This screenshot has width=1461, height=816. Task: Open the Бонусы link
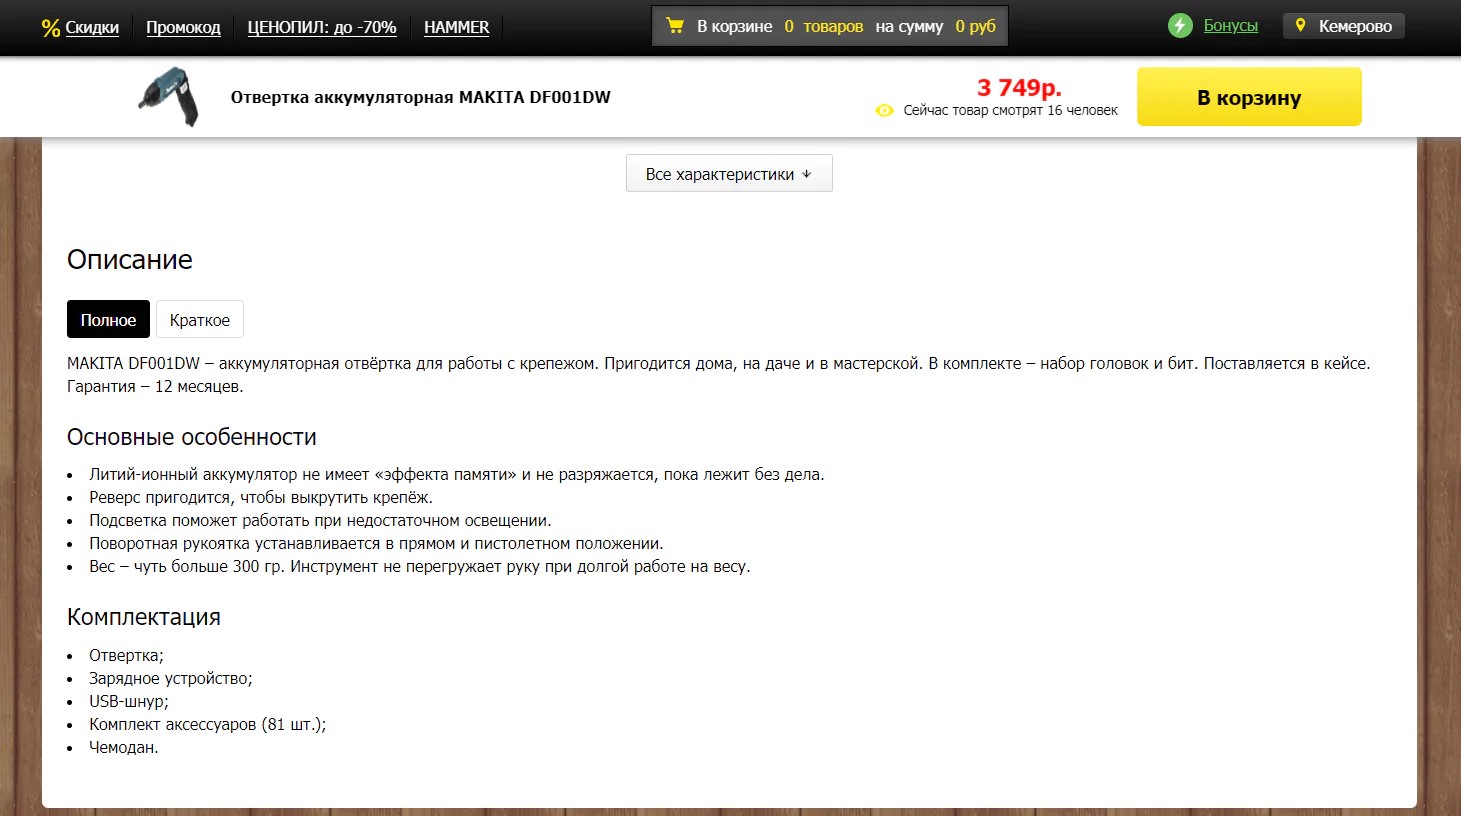tap(1230, 26)
